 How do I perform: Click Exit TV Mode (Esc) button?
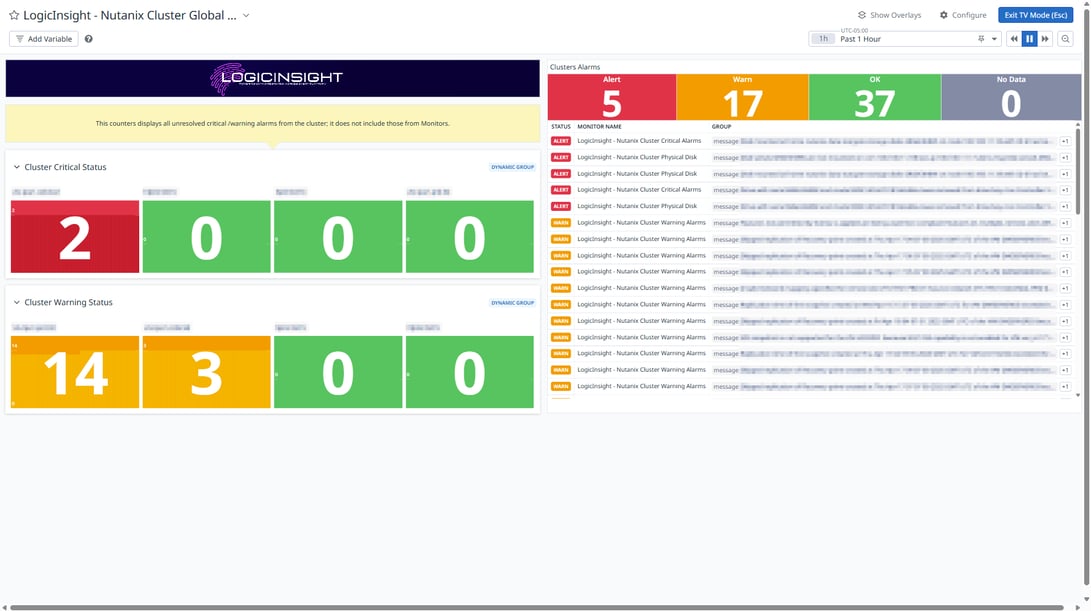(x=1035, y=15)
